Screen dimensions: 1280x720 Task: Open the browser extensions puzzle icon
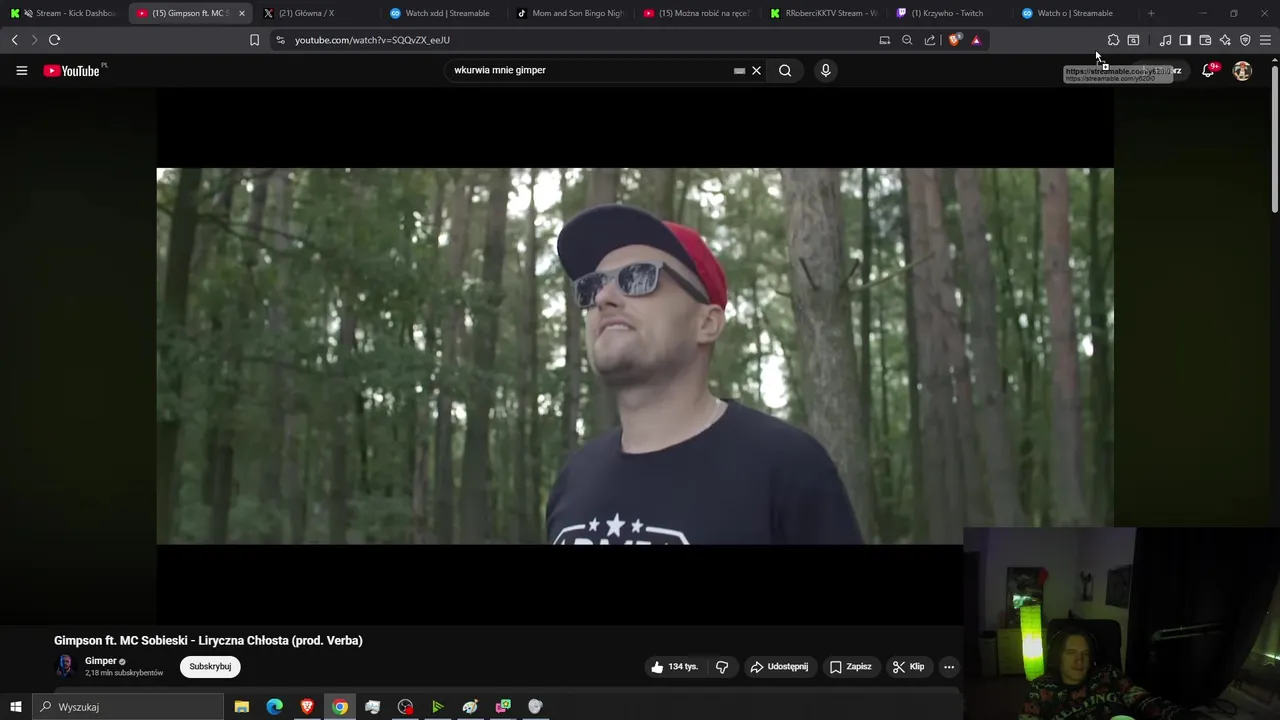(x=1113, y=40)
